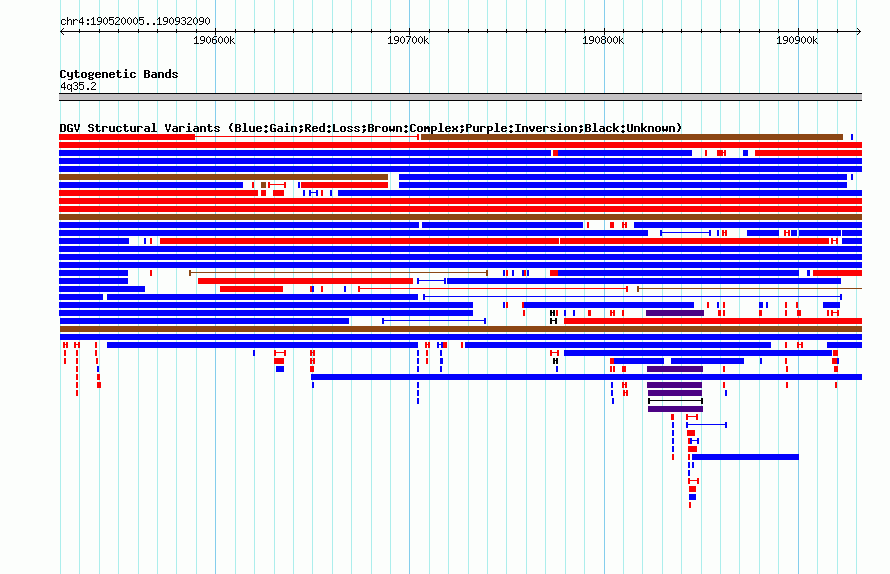Click the black-outlined unknown variant span among purple bars
This screenshot has height=574, width=890.
675,401
